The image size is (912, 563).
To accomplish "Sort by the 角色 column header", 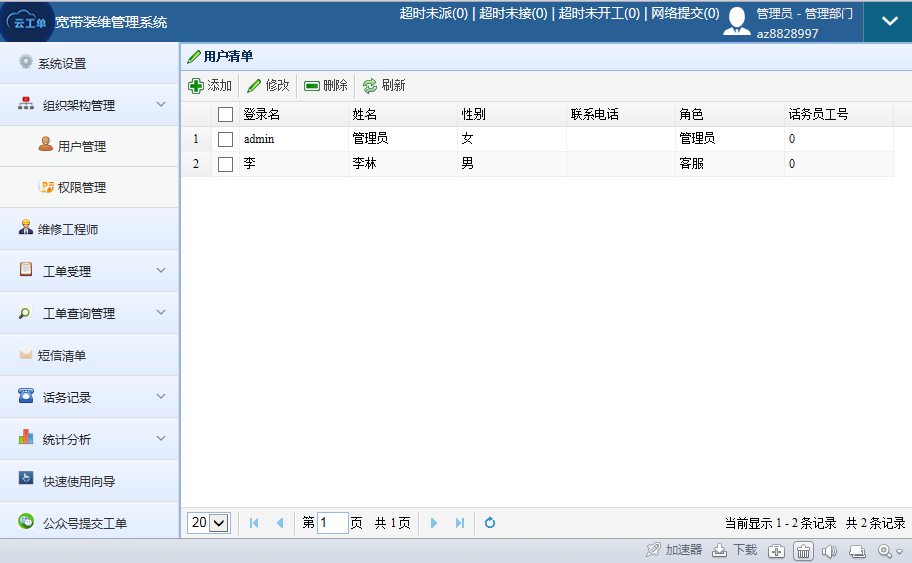I will [730, 115].
